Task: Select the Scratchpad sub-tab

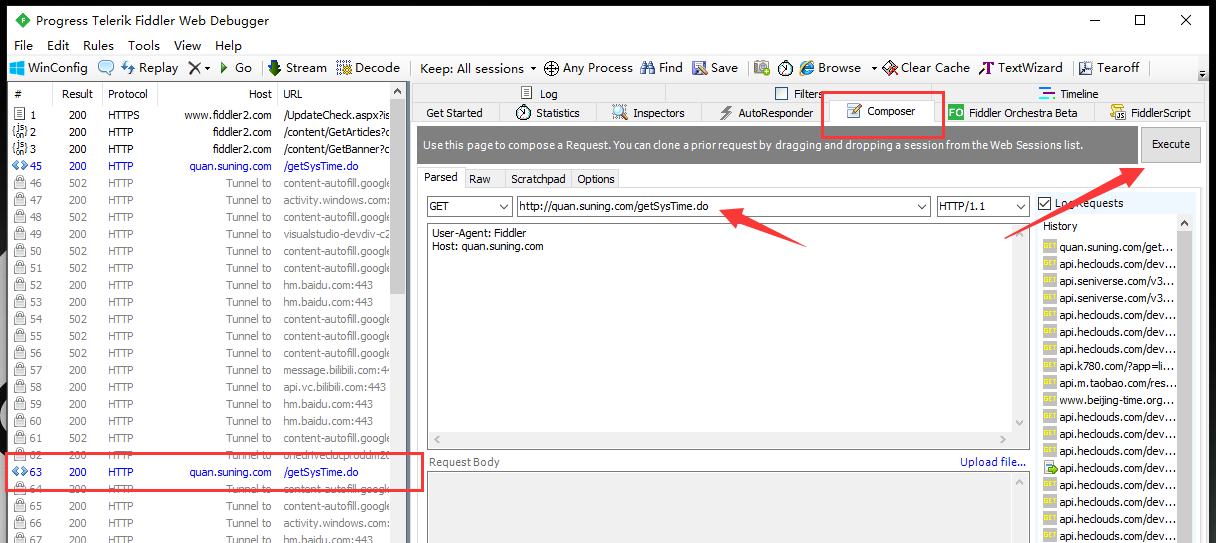Action: pos(538,179)
